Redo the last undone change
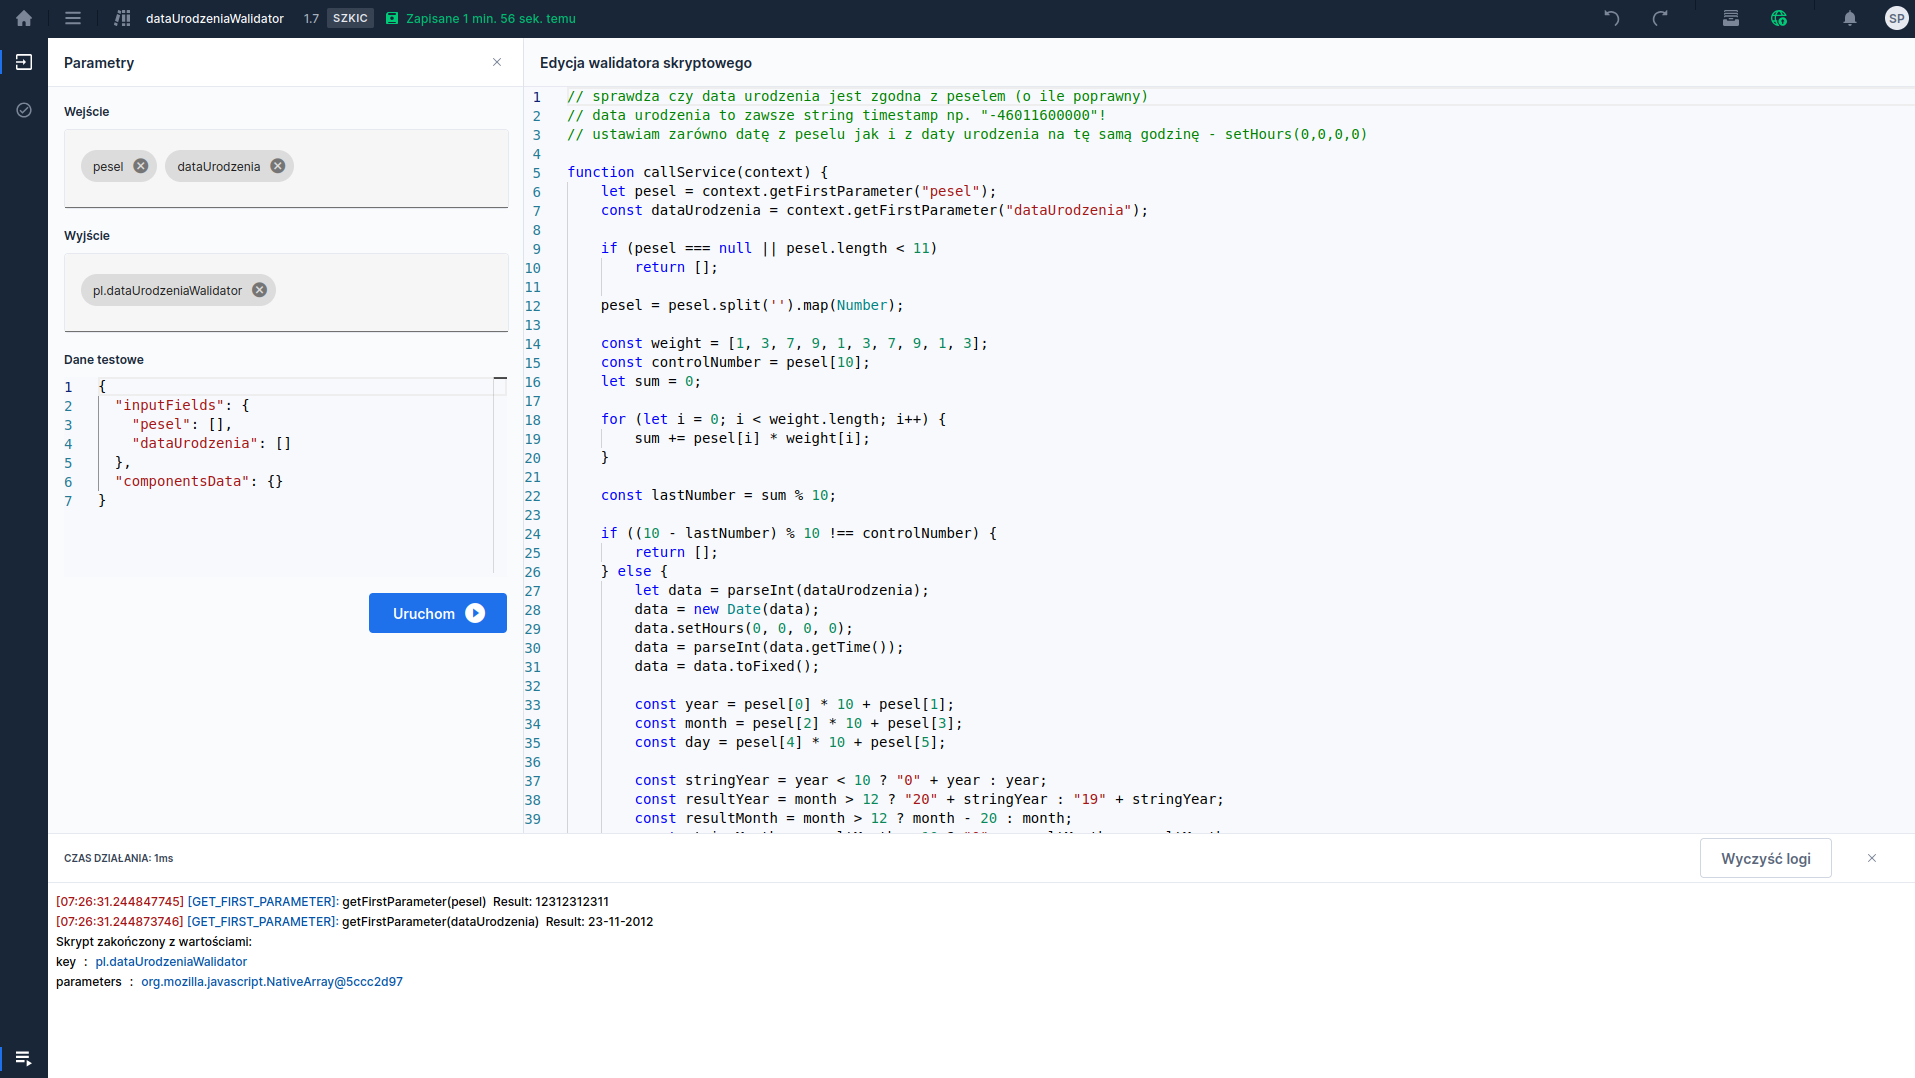This screenshot has height=1078, width=1915. click(x=1660, y=18)
